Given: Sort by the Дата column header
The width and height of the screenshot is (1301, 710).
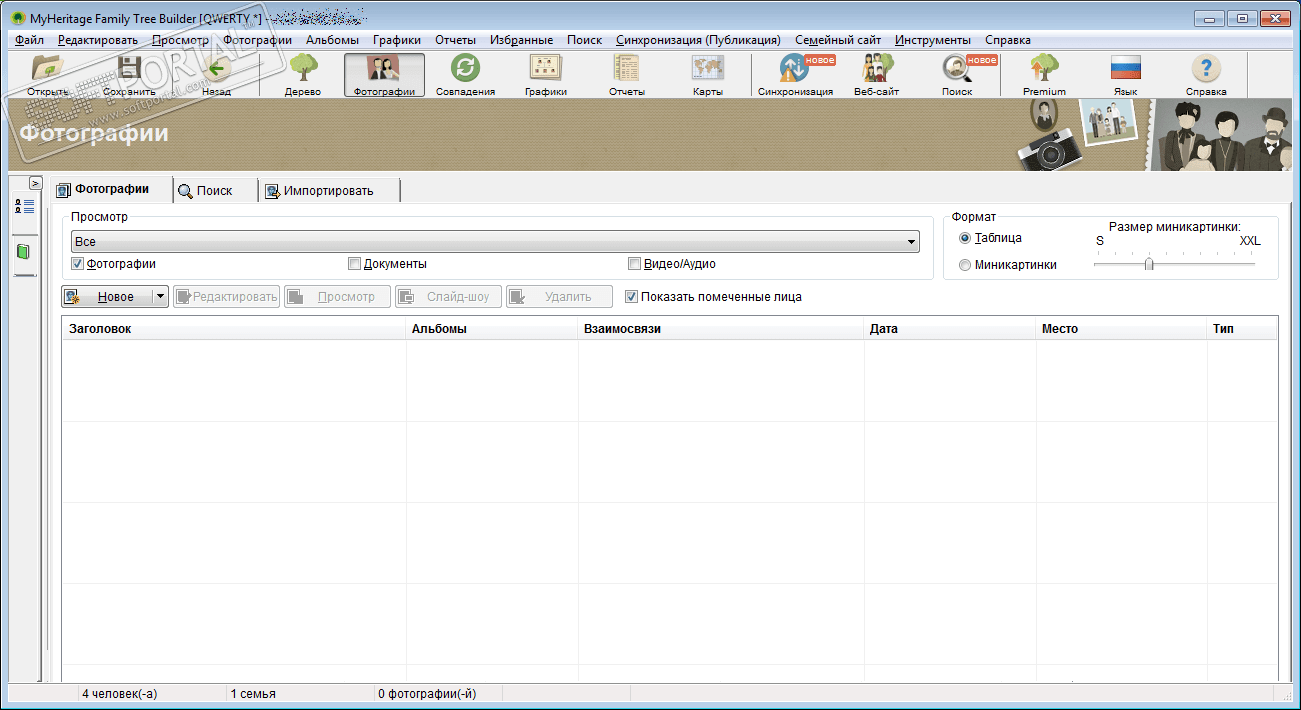Looking at the screenshot, I should pos(950,328).
